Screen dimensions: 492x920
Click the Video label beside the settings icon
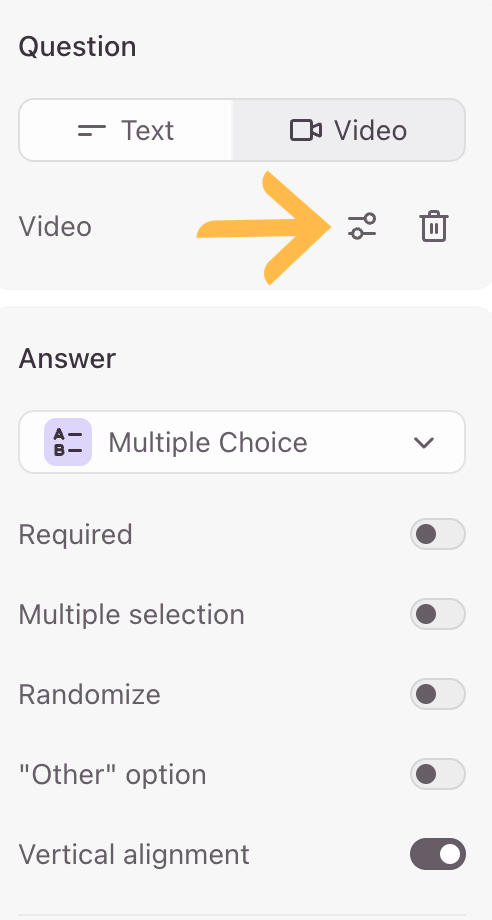coord(55,226)
